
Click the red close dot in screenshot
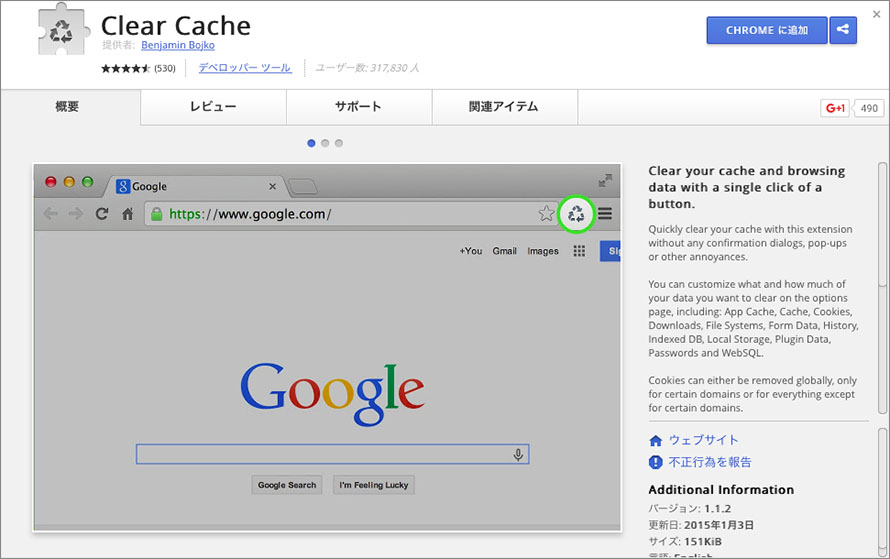coord(51,182)
